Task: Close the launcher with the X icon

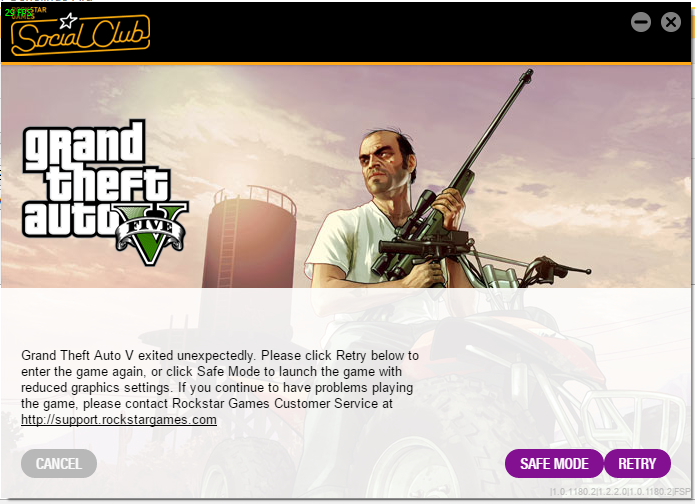Action: pos(671,22)
